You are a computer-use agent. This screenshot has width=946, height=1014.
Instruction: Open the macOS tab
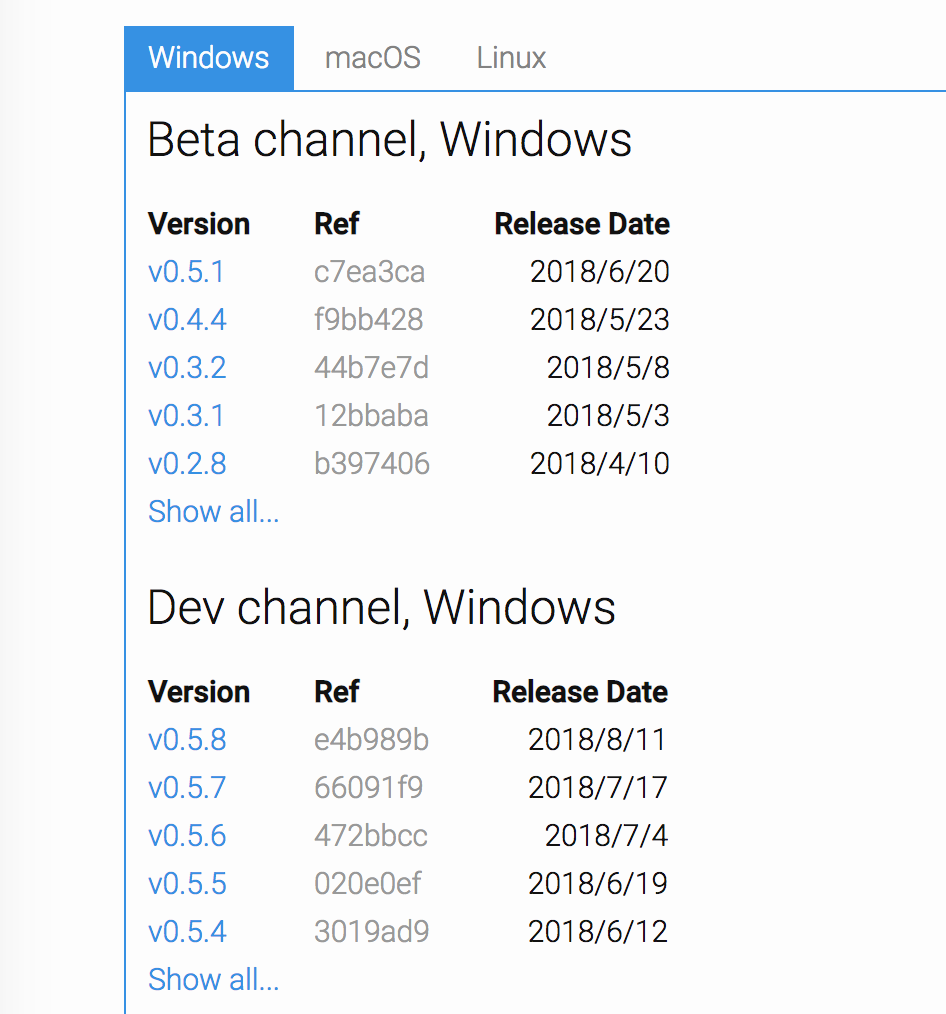[x=372, y=58]
